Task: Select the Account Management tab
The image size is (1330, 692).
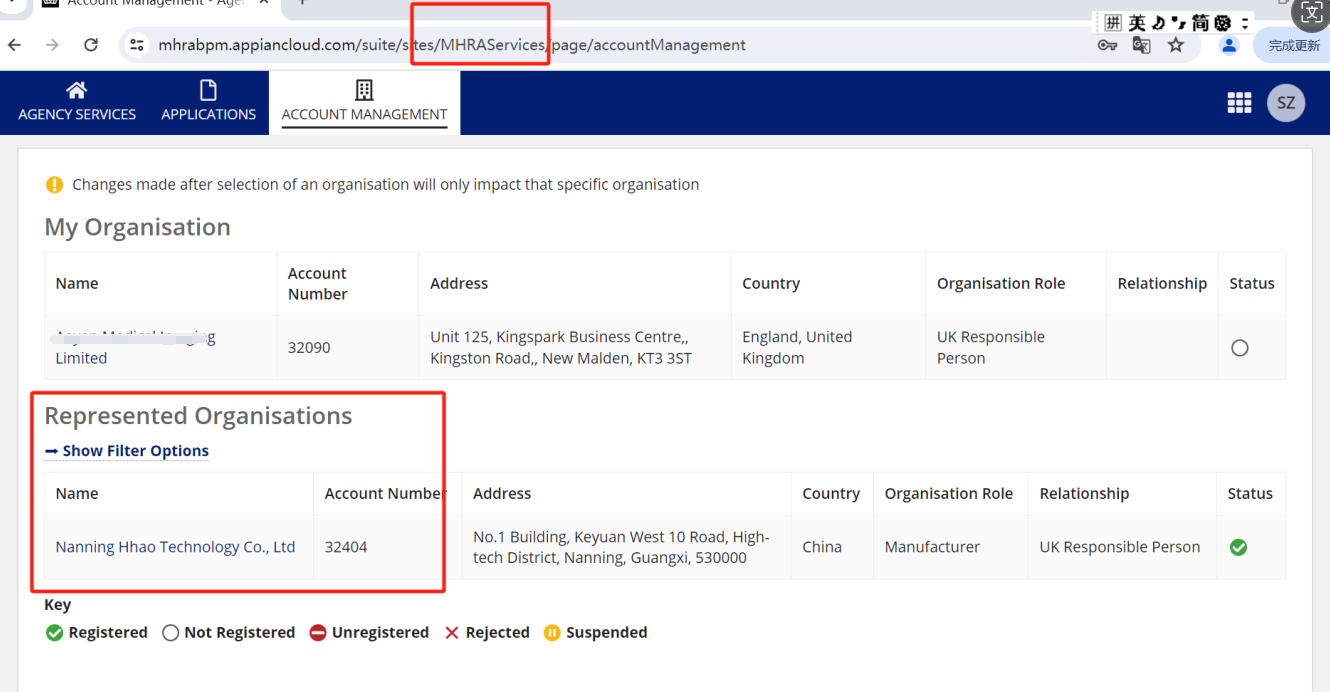Action: [364, 102]
